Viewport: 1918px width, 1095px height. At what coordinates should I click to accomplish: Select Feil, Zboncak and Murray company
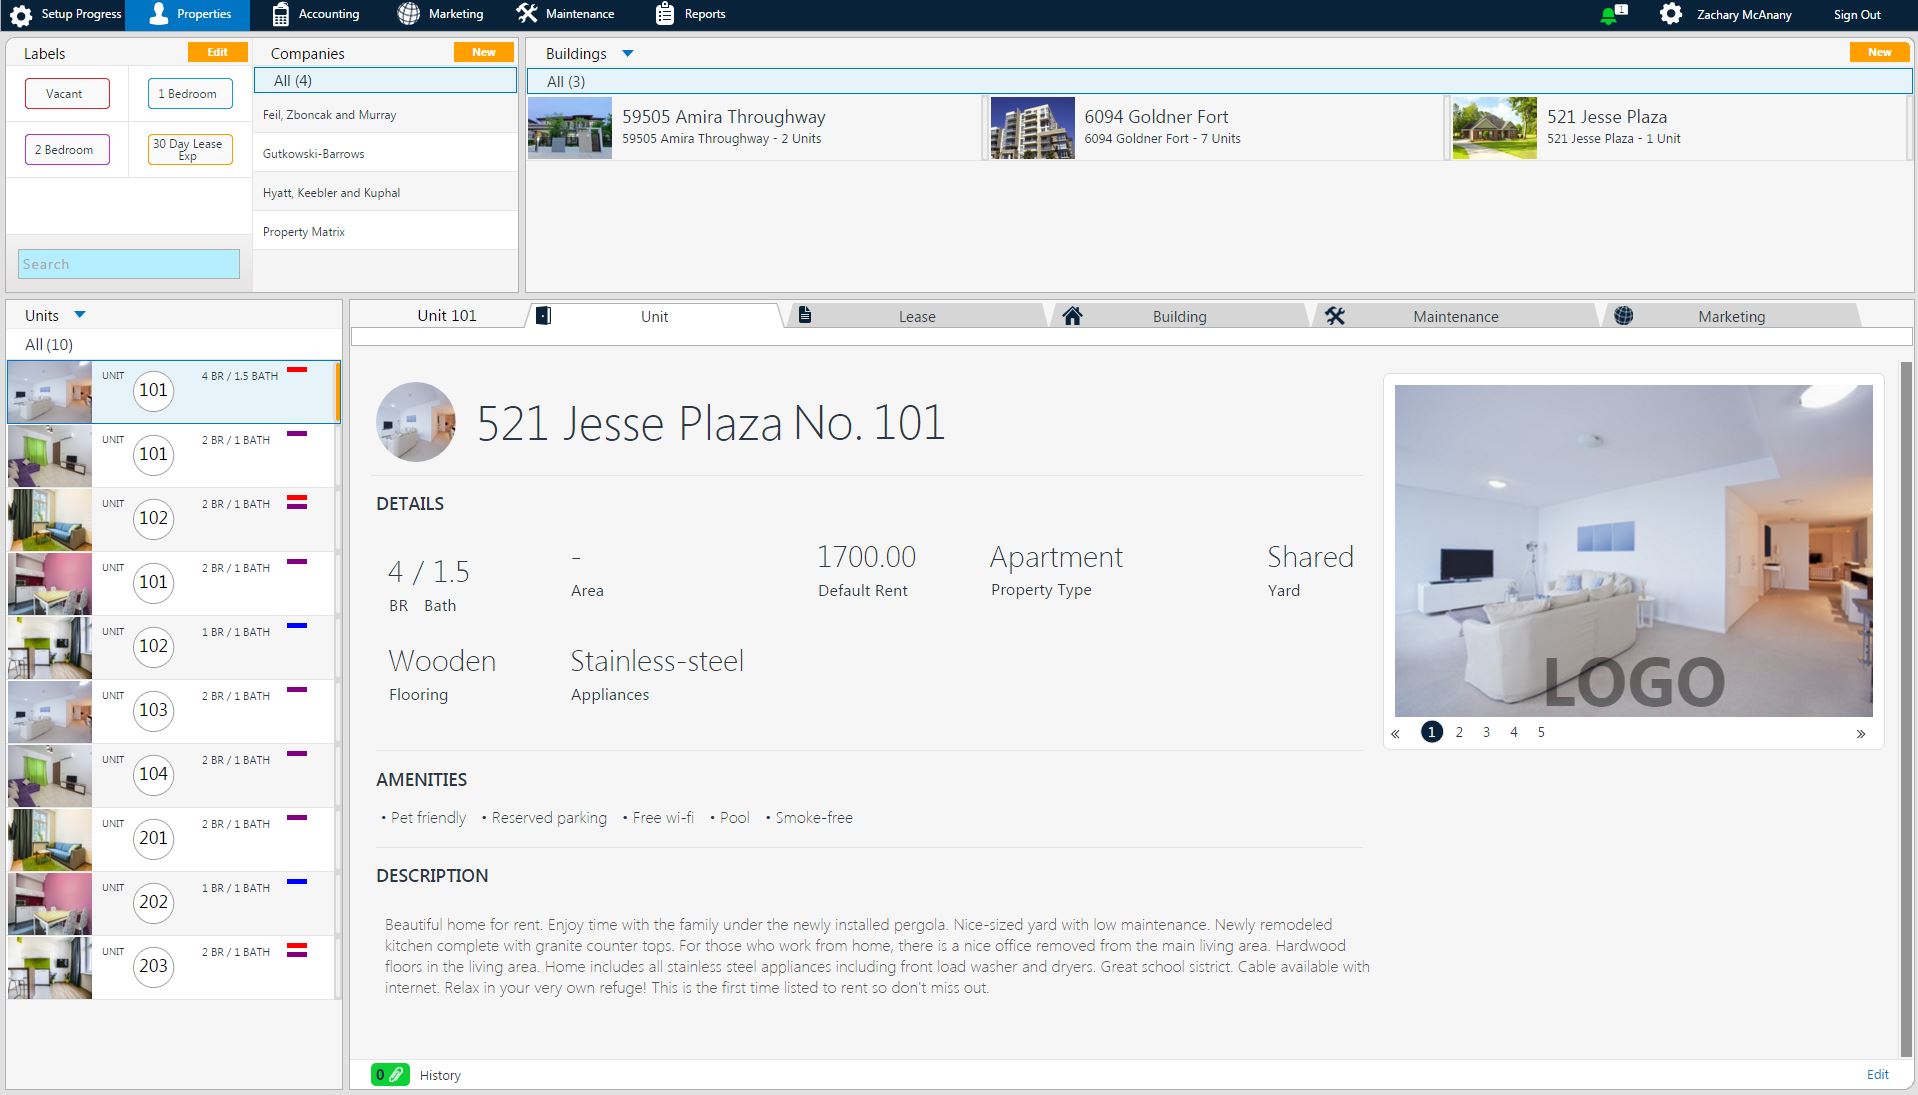point(385,115)
